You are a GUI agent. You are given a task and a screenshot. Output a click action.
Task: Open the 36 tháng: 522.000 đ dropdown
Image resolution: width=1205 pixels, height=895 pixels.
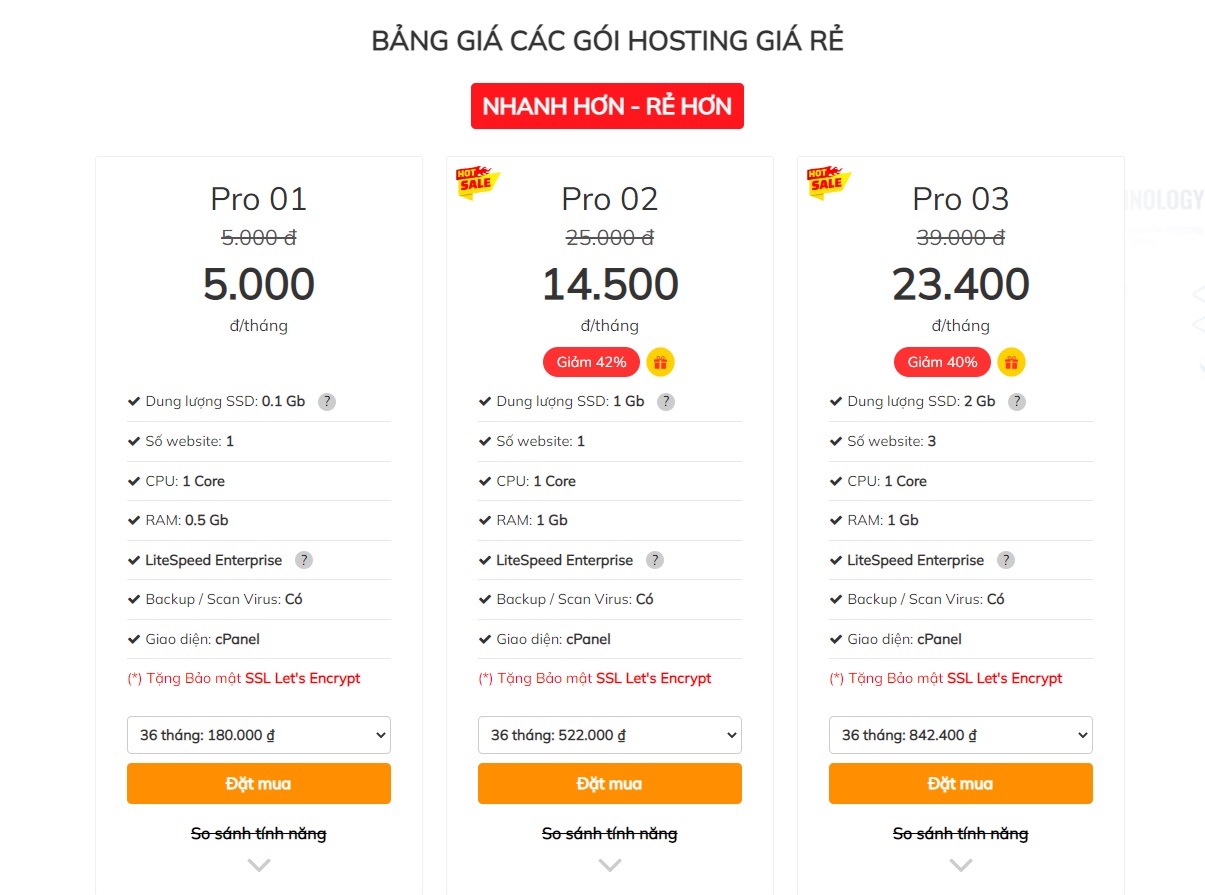(610, 735)
